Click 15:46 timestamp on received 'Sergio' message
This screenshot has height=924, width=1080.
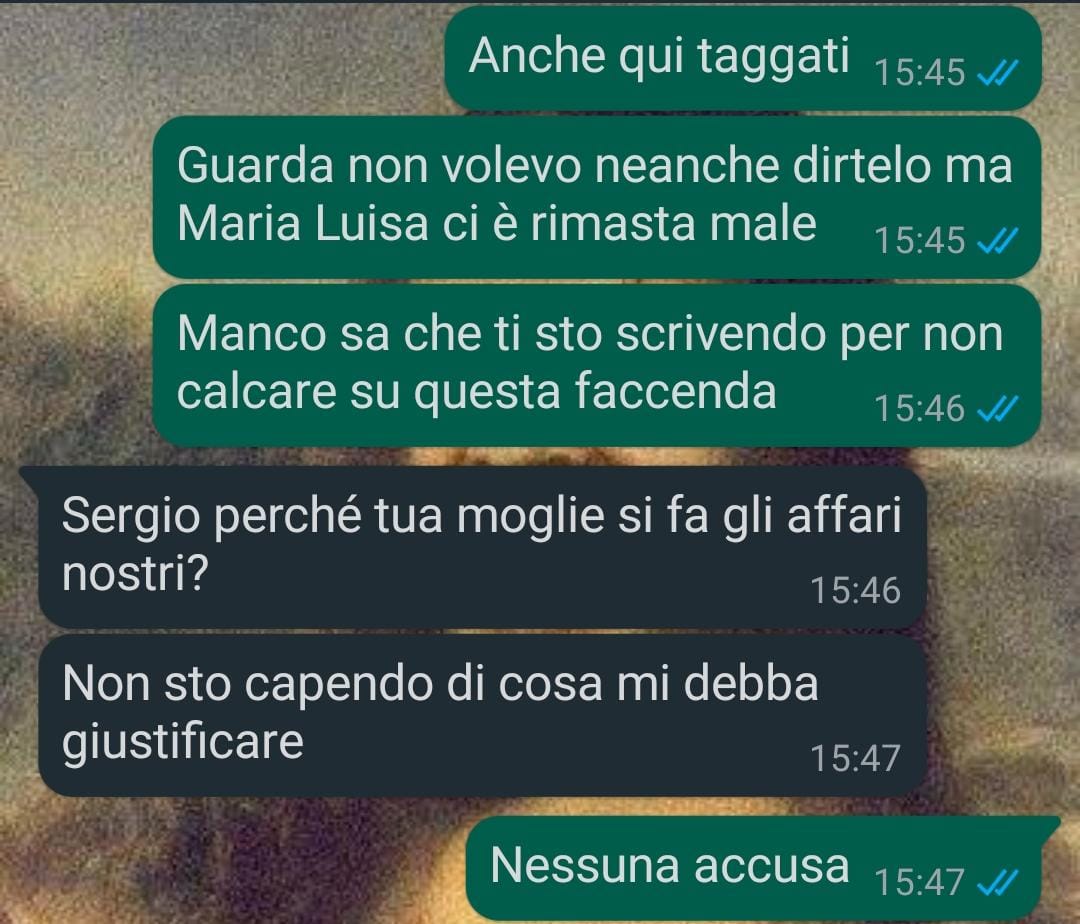[855, 591]
